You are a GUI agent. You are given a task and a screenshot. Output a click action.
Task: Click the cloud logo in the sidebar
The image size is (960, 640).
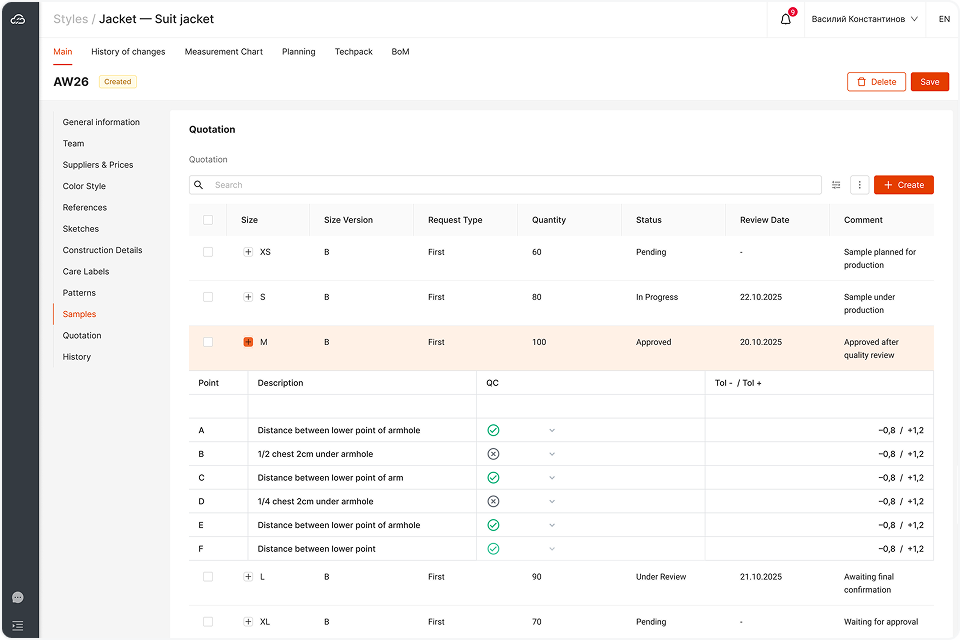[18, 19]
